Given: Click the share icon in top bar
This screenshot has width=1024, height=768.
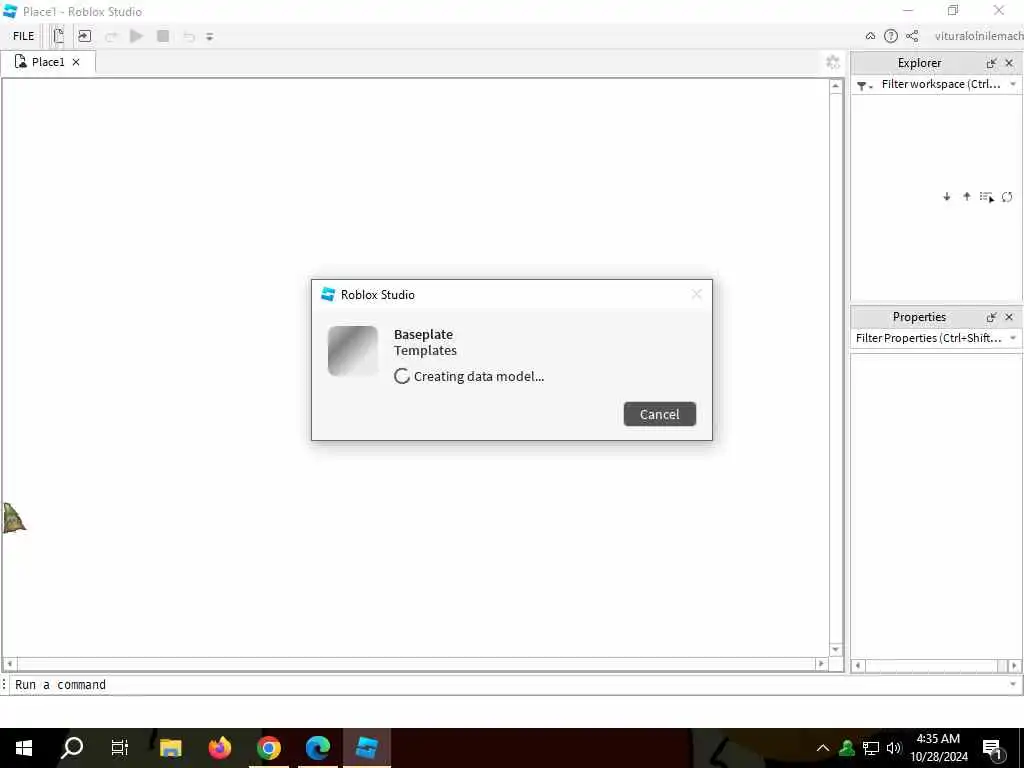Looking at the screenshot, I should tap(912, 36).
